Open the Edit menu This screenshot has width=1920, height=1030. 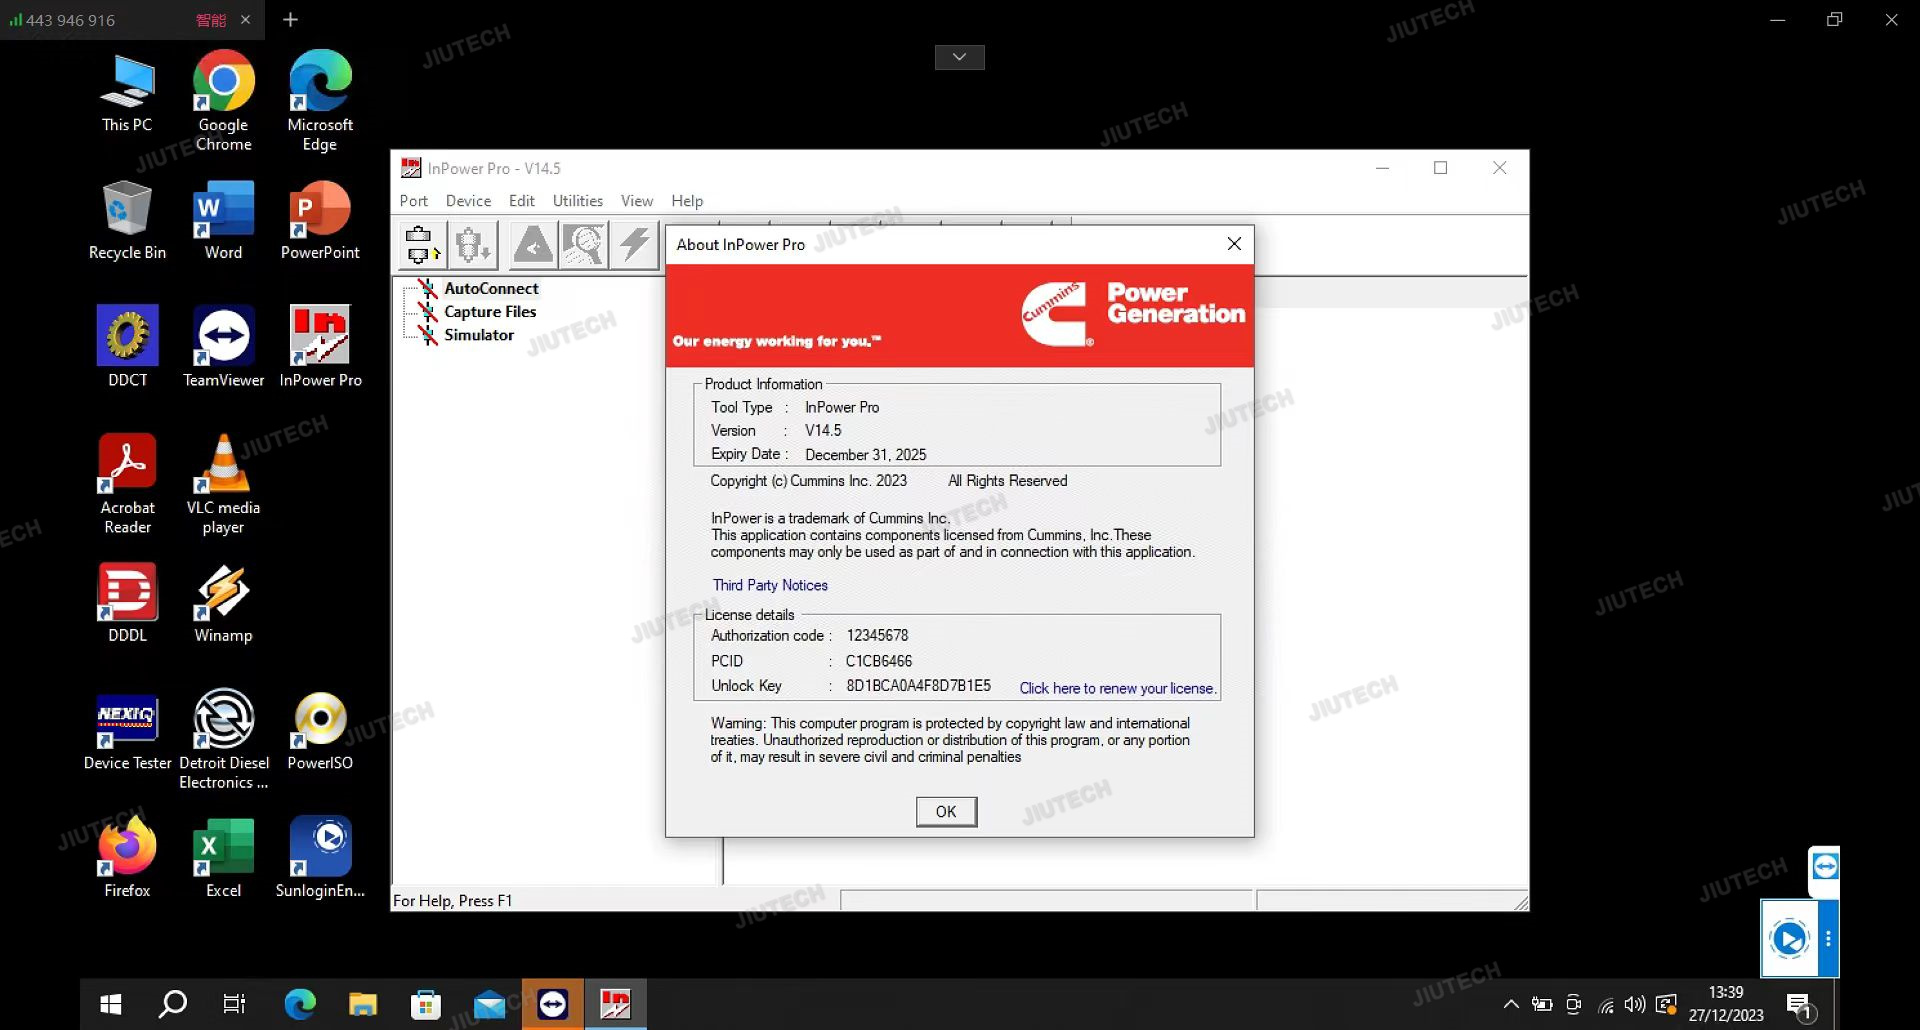tap(522, 201)
